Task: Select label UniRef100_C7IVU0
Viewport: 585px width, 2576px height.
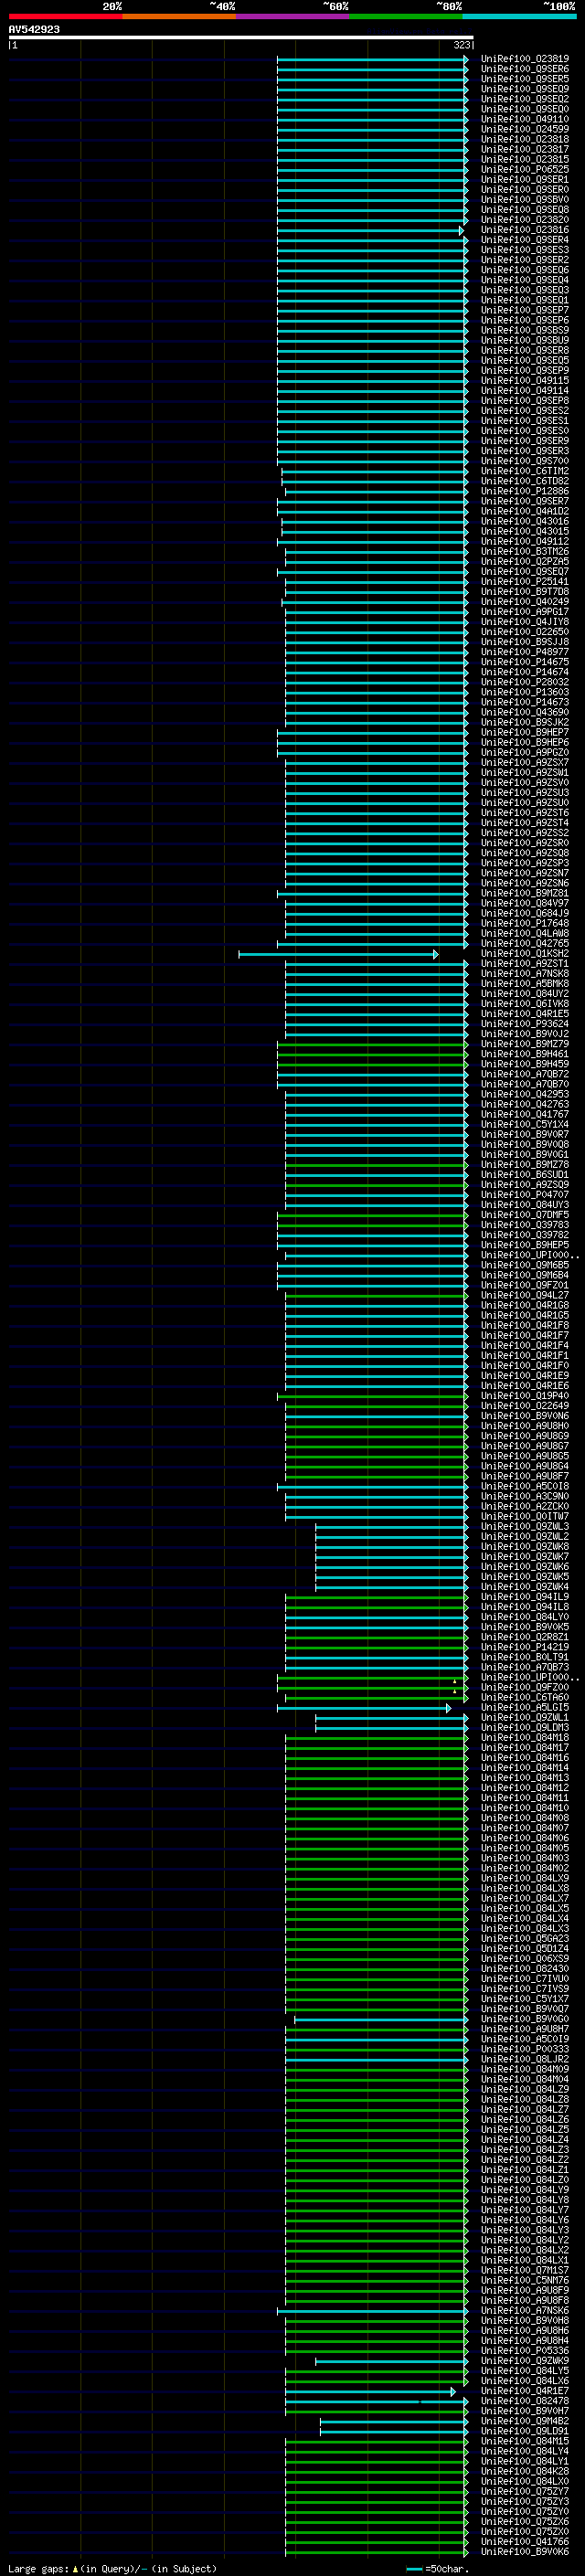Action: point(525,1978)
